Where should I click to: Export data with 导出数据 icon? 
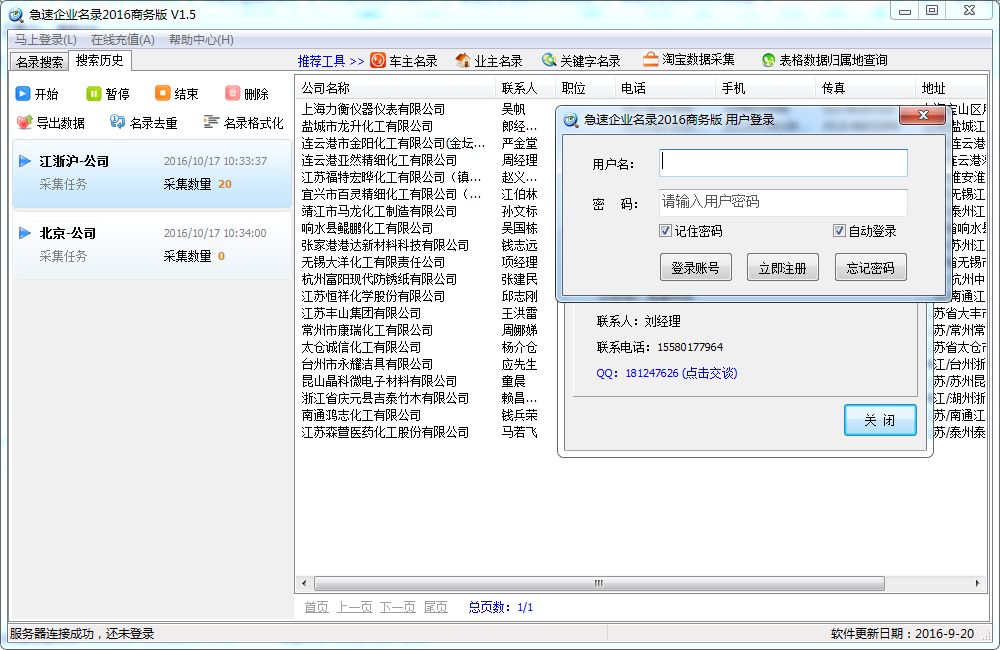coord(25,123)
